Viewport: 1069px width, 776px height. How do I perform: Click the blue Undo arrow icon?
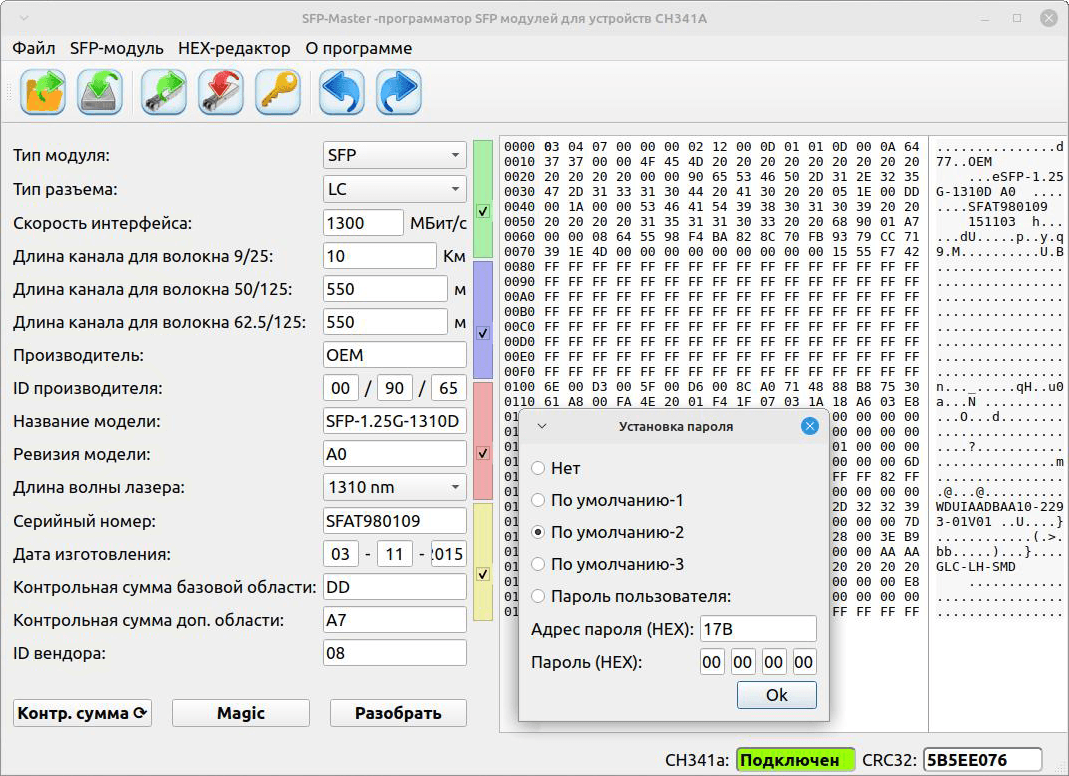pyautogui.click(x=340, y=91)
